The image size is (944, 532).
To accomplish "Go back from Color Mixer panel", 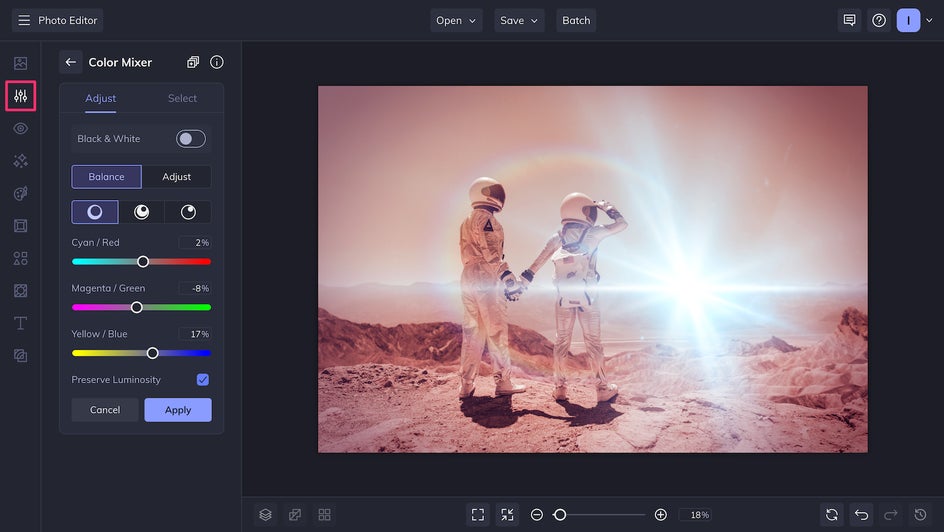I will tap(70, 62).
